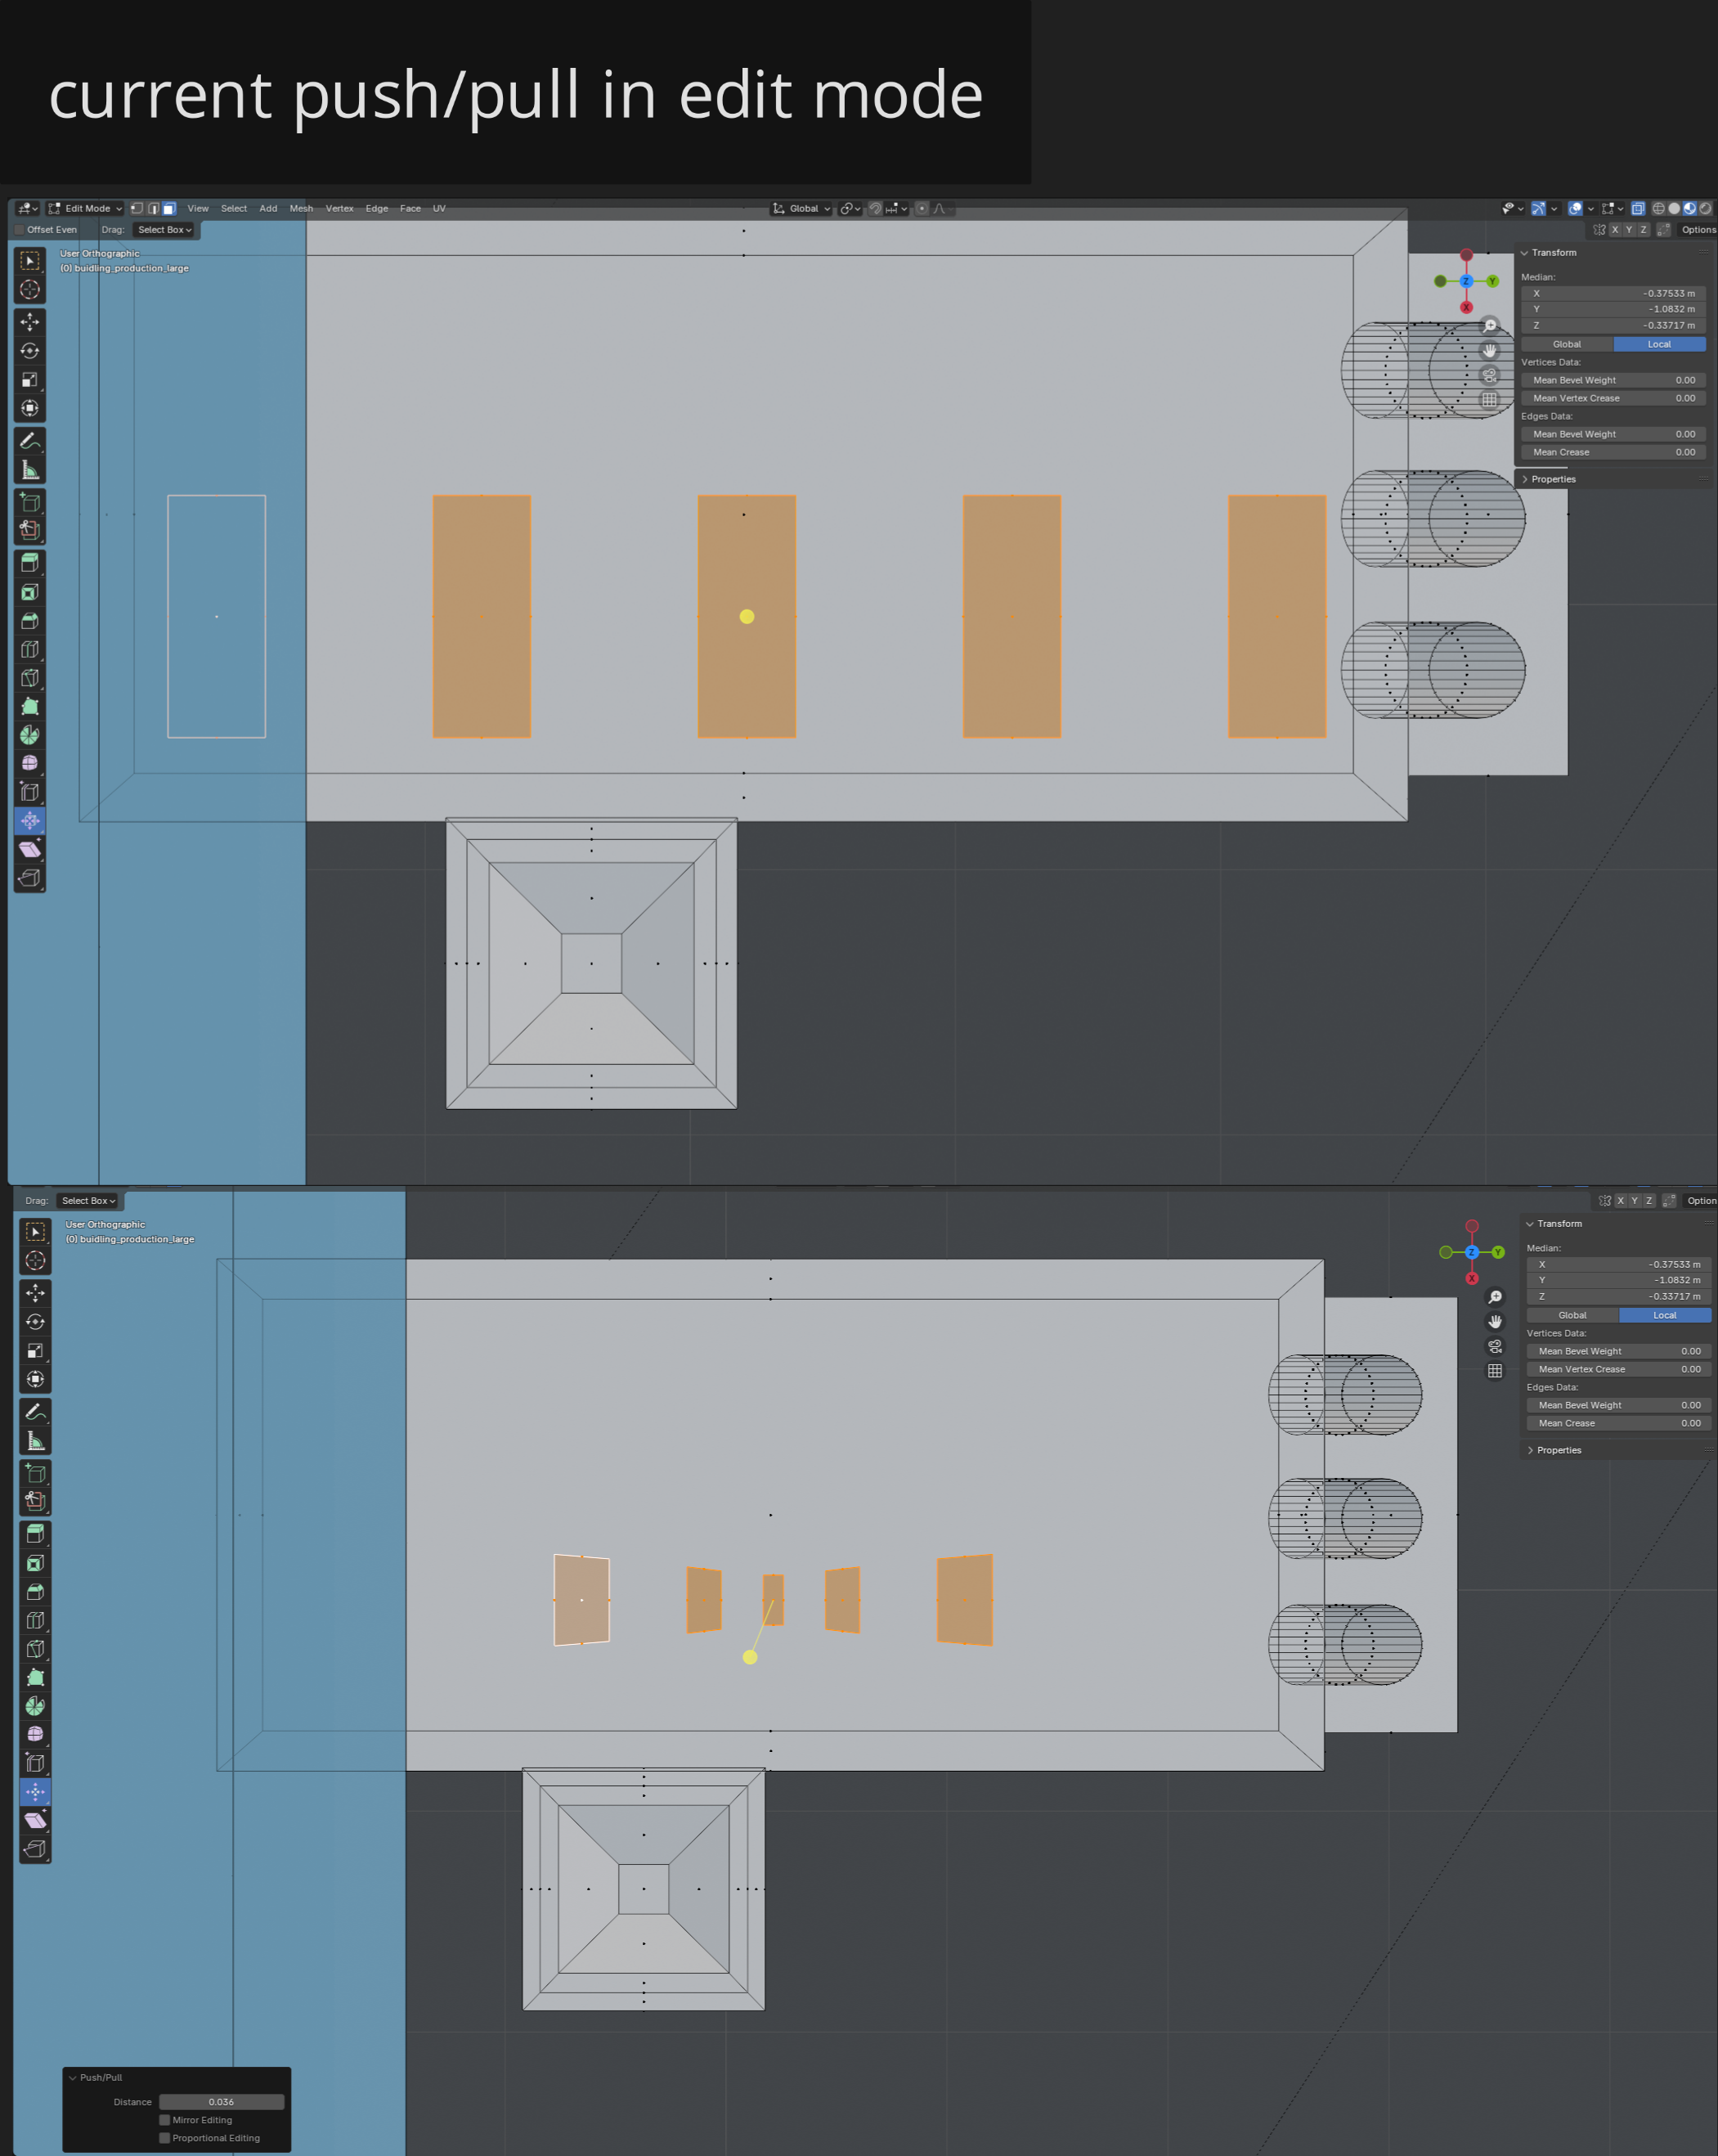Click the camera view icon in upper viewport
1718x2156 pixels.
(1490, 375)
